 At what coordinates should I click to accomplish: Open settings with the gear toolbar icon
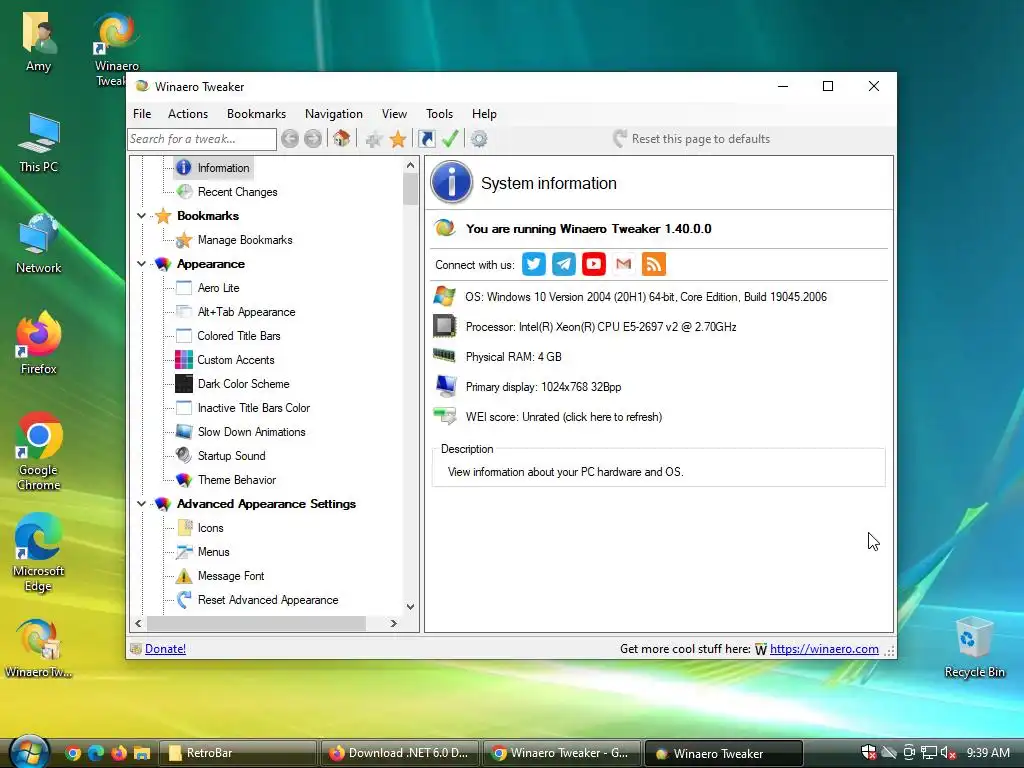coord(479,138)
